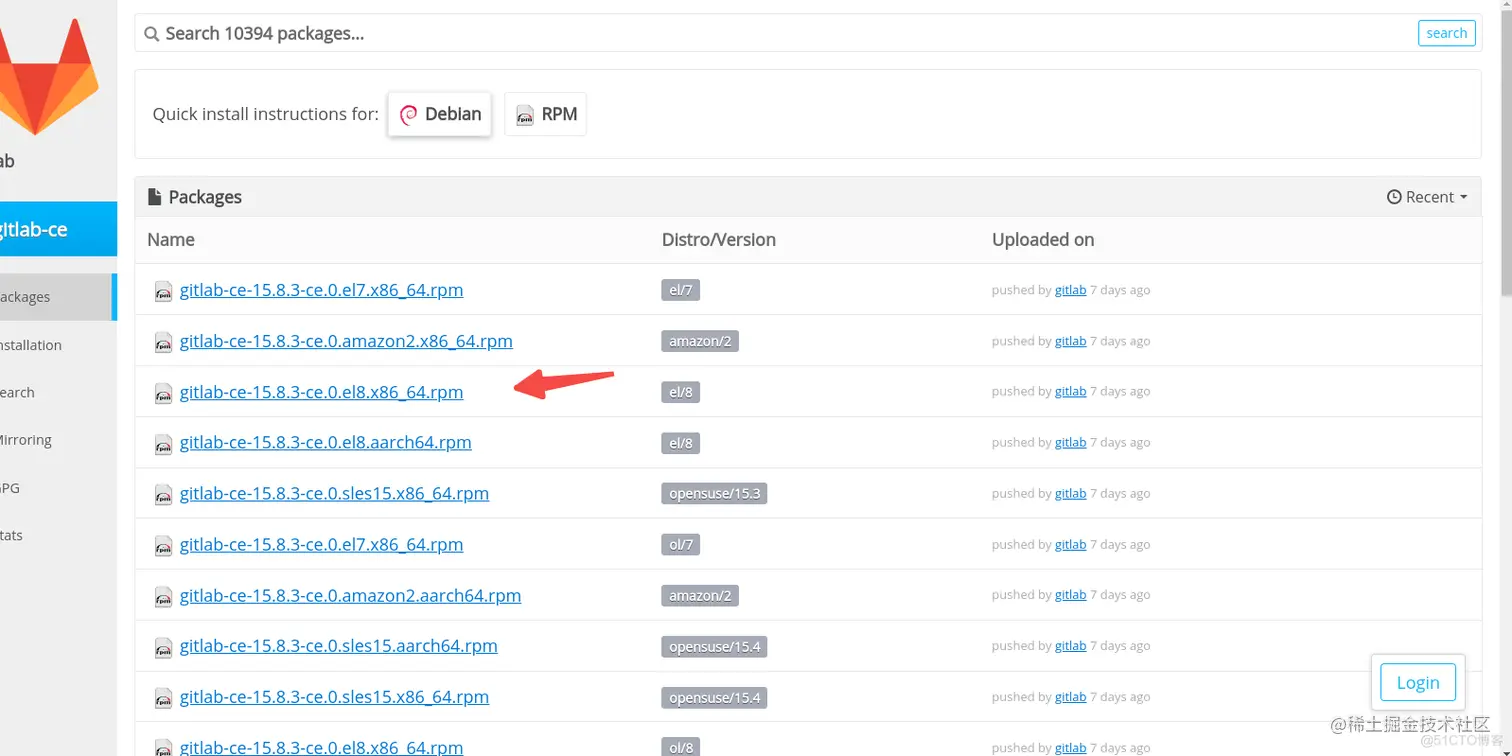1512x756 pixels.
Task: Open gitlab-ce-15.8.3-ce.0.sles15.aarch64.rpm link
Action: 338,646
